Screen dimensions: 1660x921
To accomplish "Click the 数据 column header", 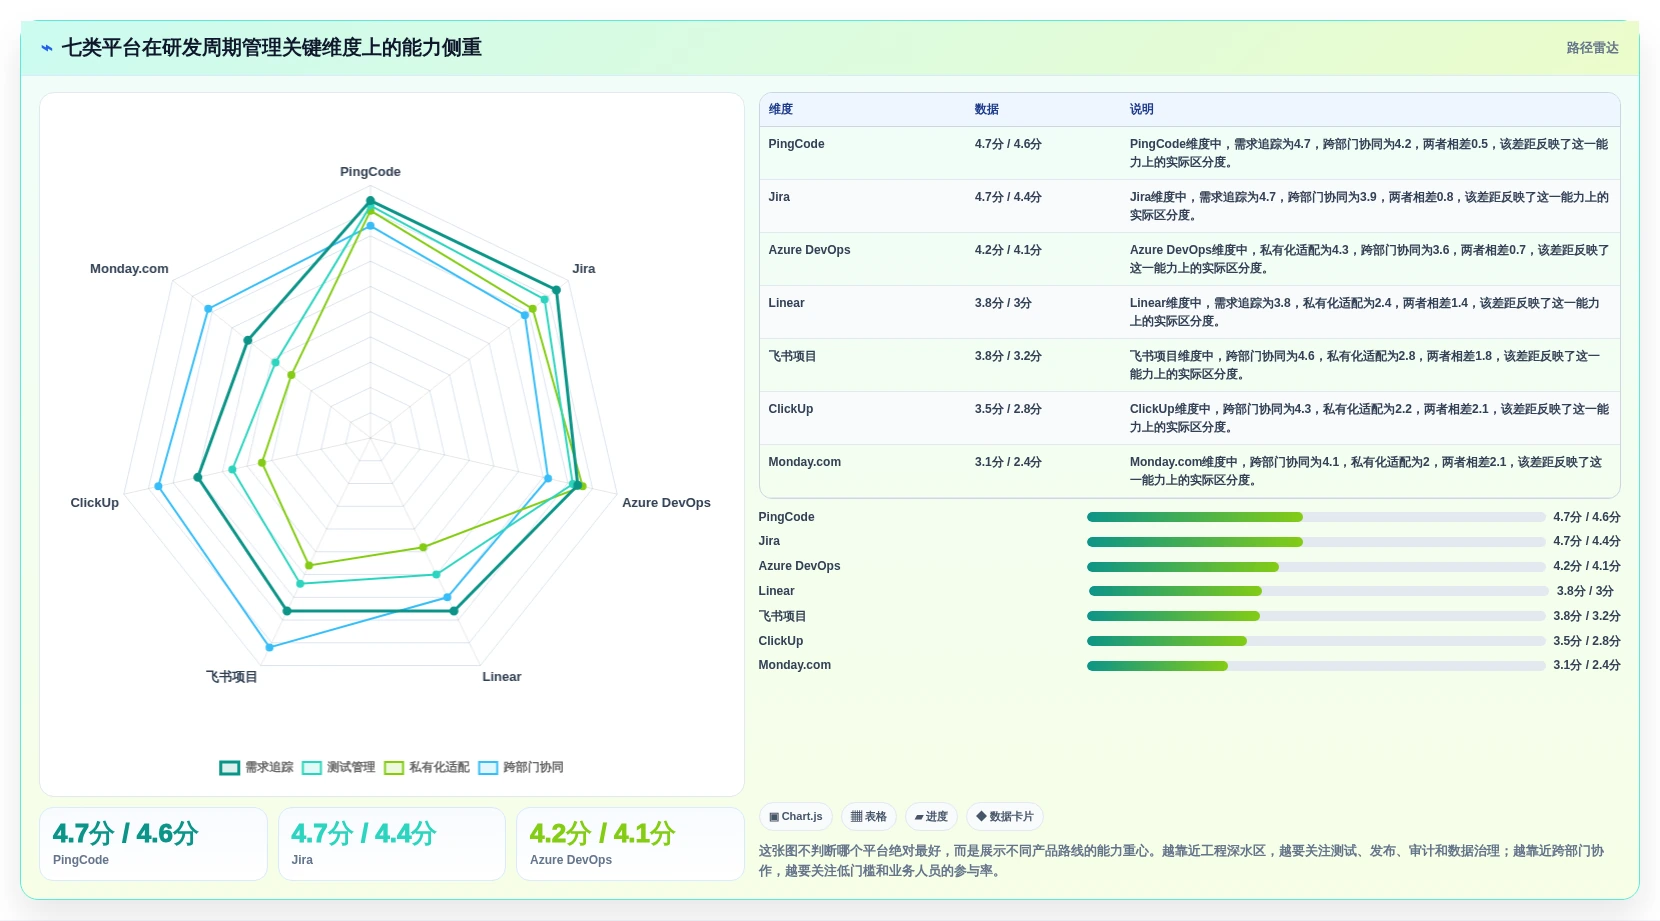I will pyautogui.click(x=987, y=109).
